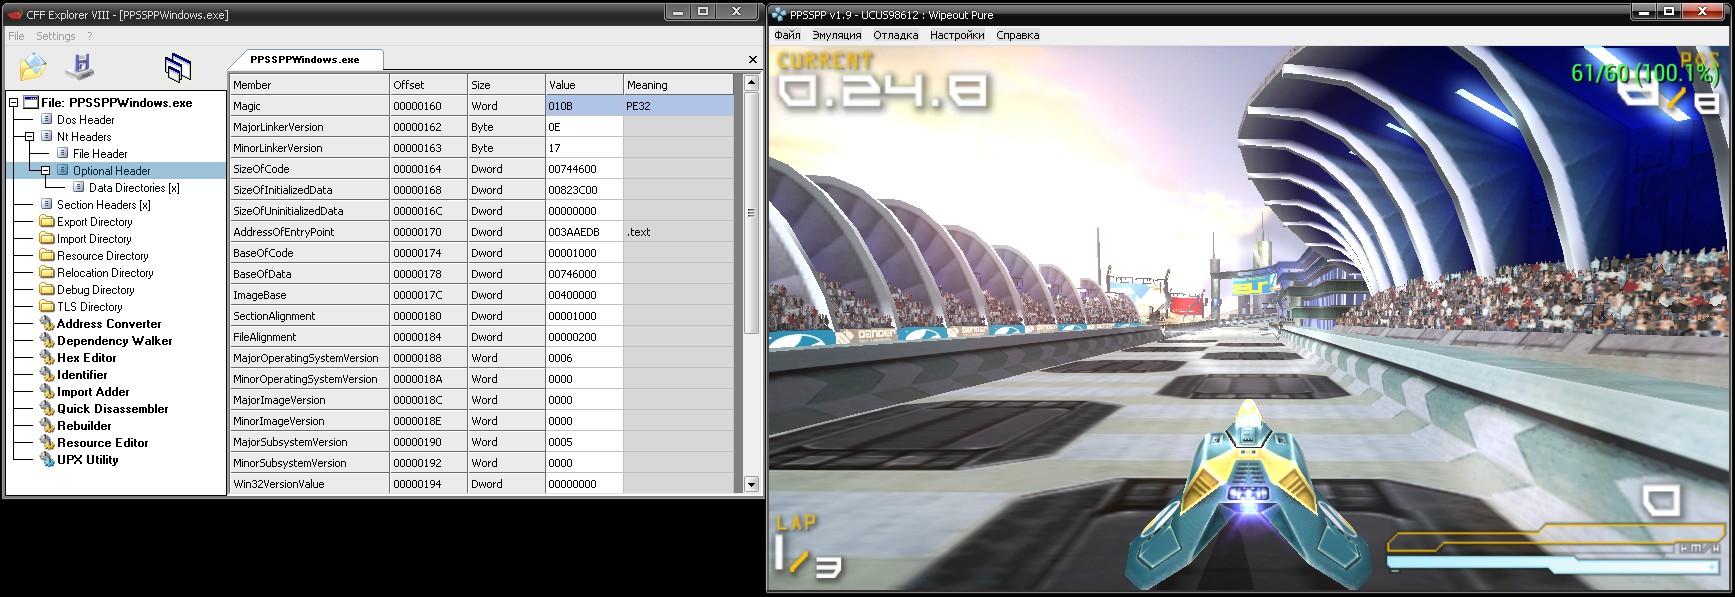
Task: Click the Hex Editor tool icon
Action: pos(47,357)
